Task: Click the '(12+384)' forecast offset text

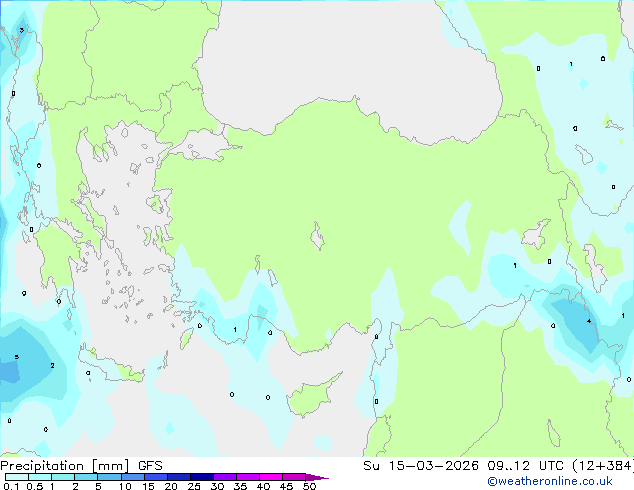Action: 603,465
